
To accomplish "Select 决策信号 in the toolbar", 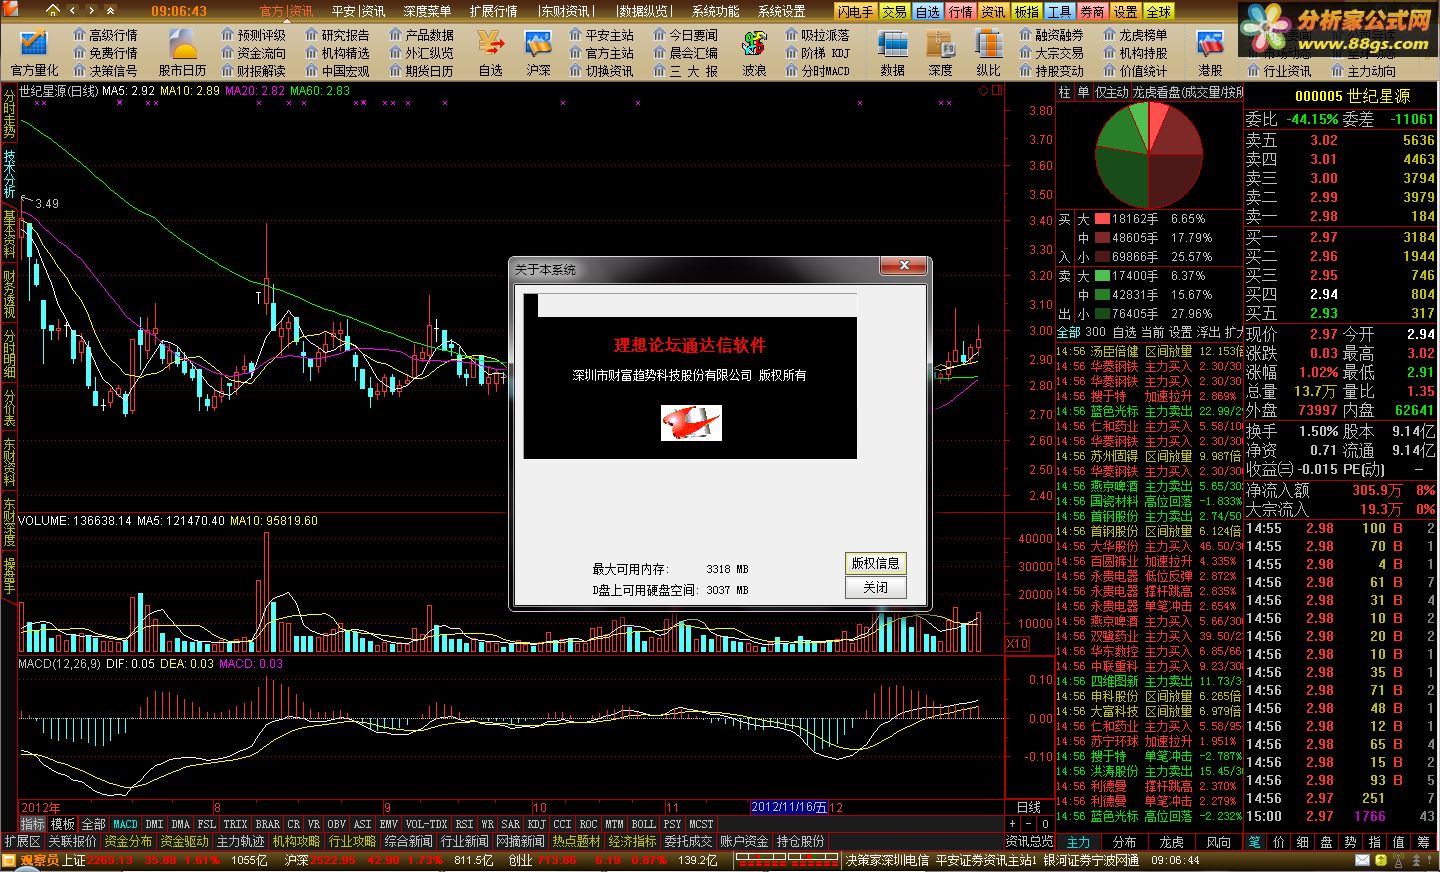I will (105, 71).
